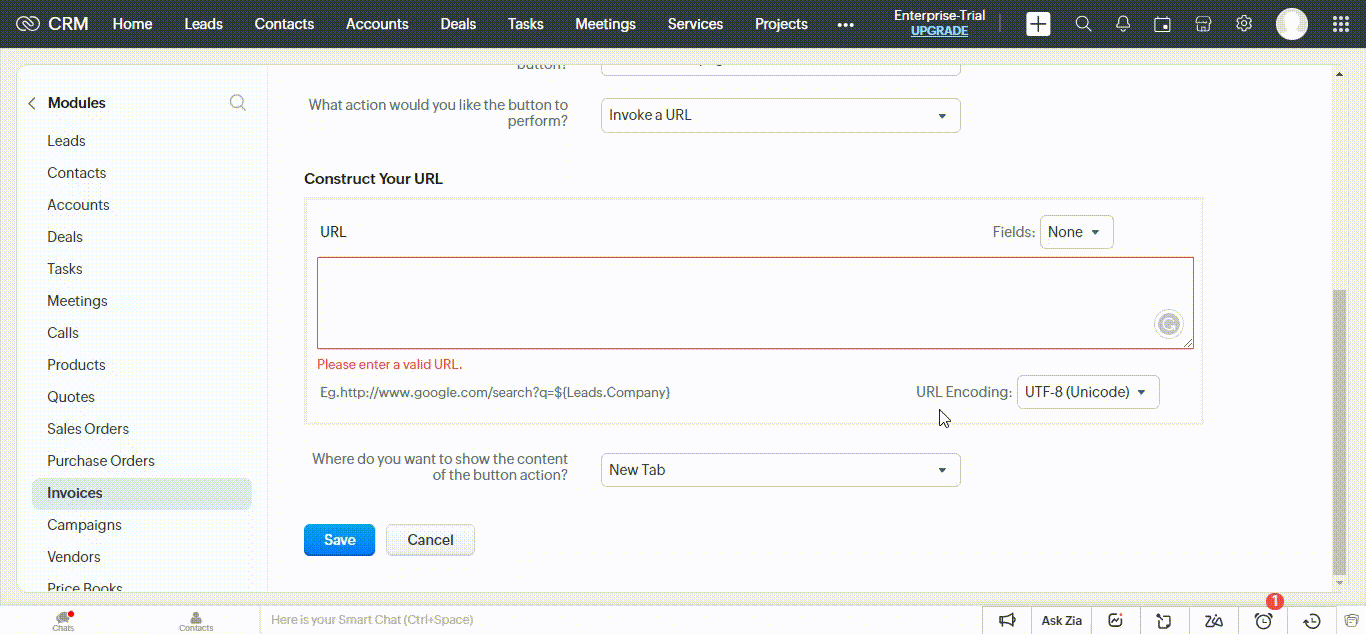This screenshot has height=634, width=1366.
Task: Open reminders alarm clock icon
Action: pyautogui.click(x=1263, y=620)
